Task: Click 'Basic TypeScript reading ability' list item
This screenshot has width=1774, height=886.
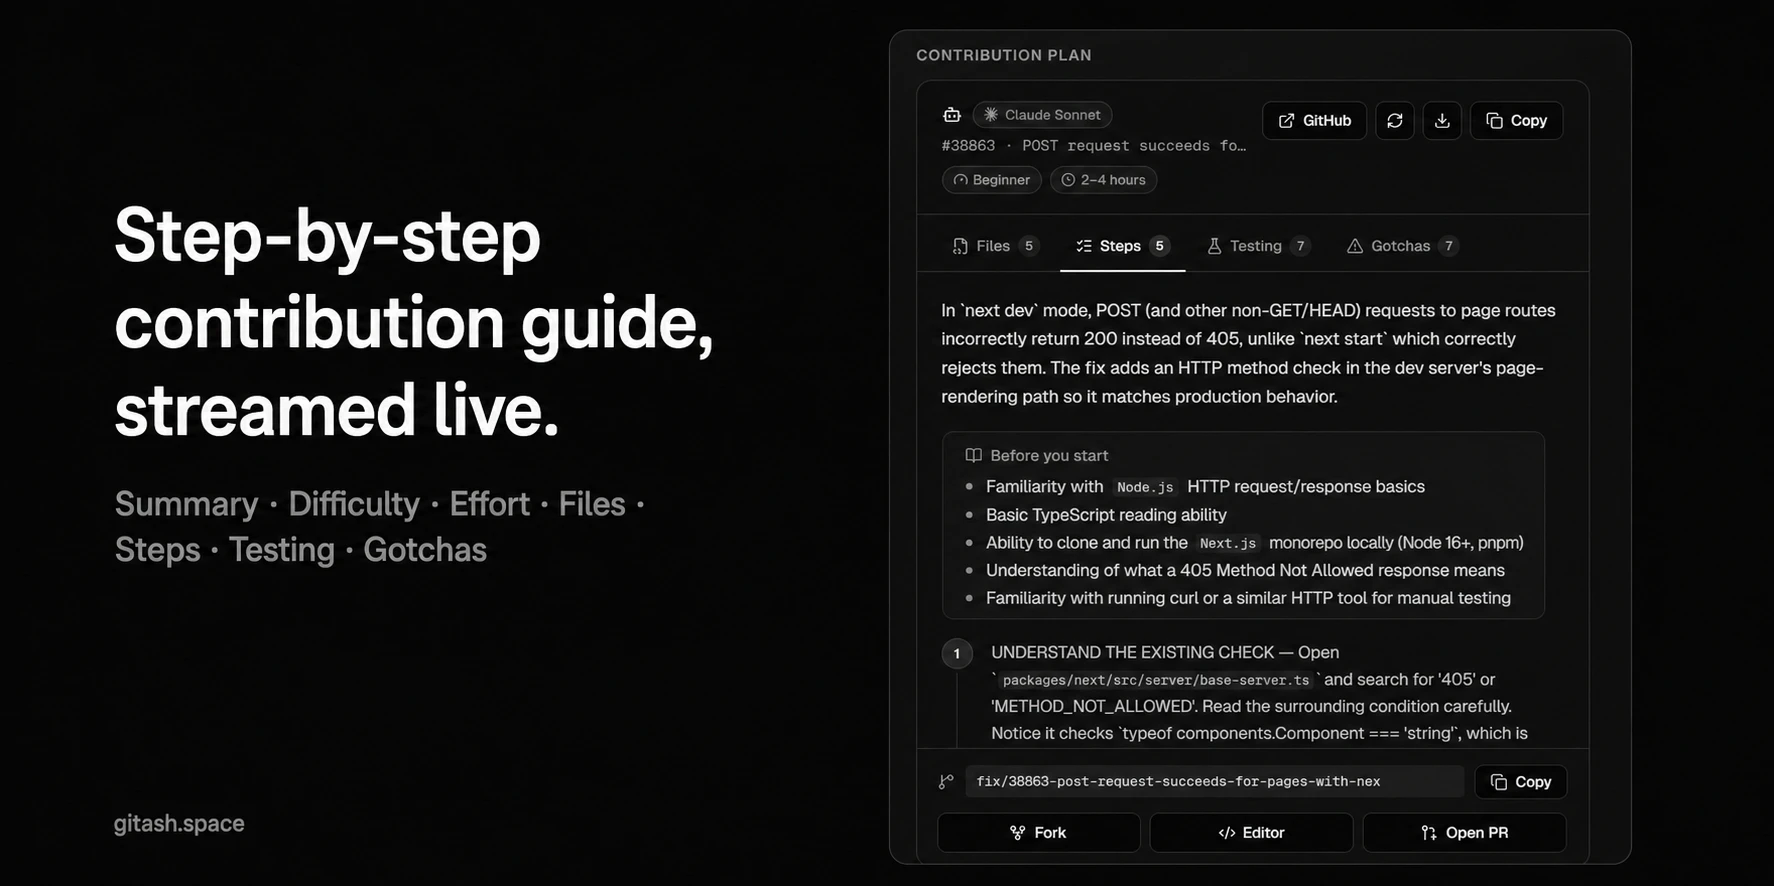Action: [x=1106, y=515]
